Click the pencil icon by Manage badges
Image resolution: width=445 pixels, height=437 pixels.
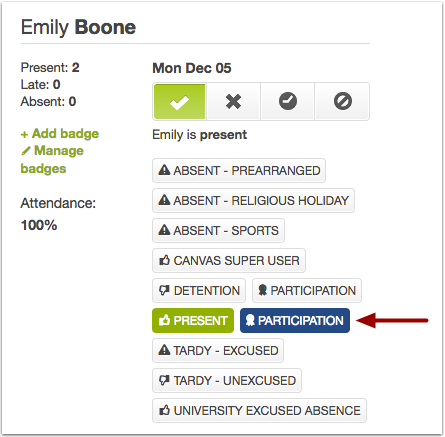(26, 151)
